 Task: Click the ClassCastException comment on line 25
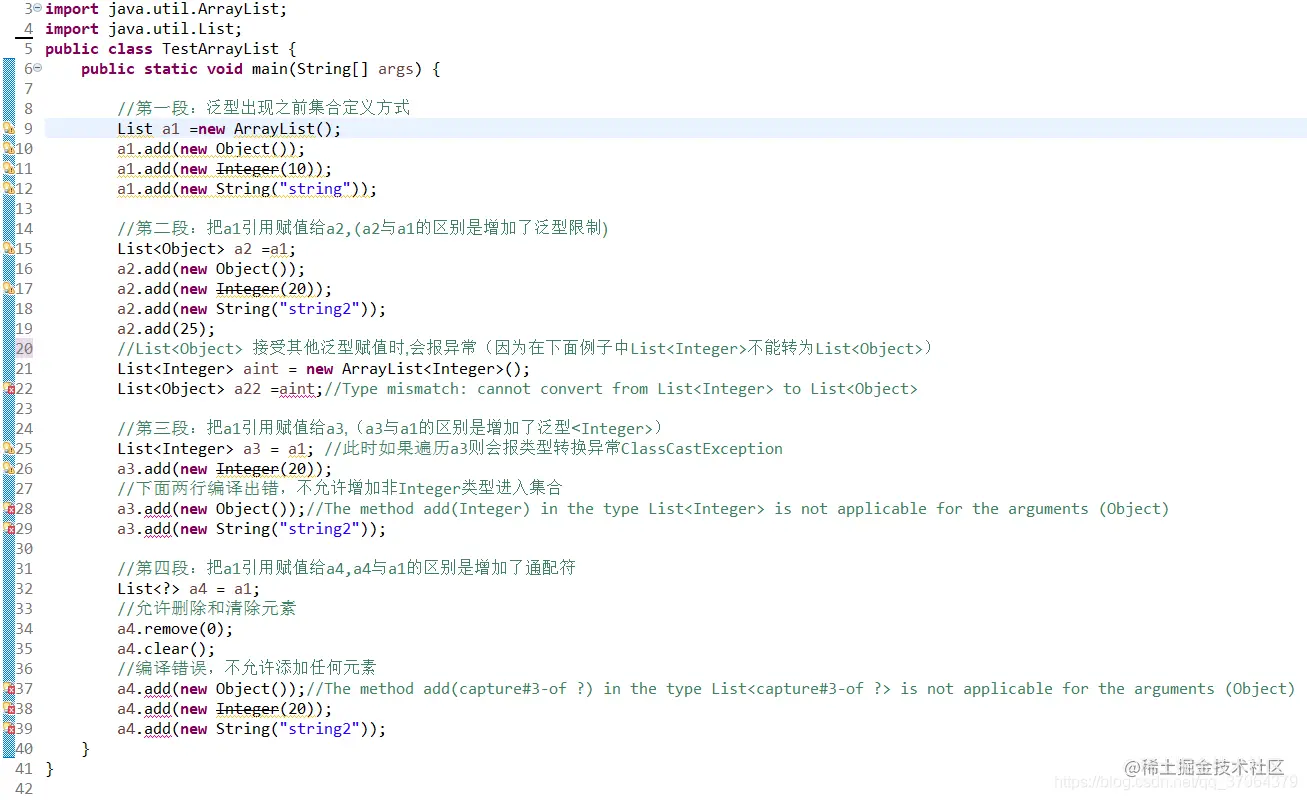tap(553, 448)
